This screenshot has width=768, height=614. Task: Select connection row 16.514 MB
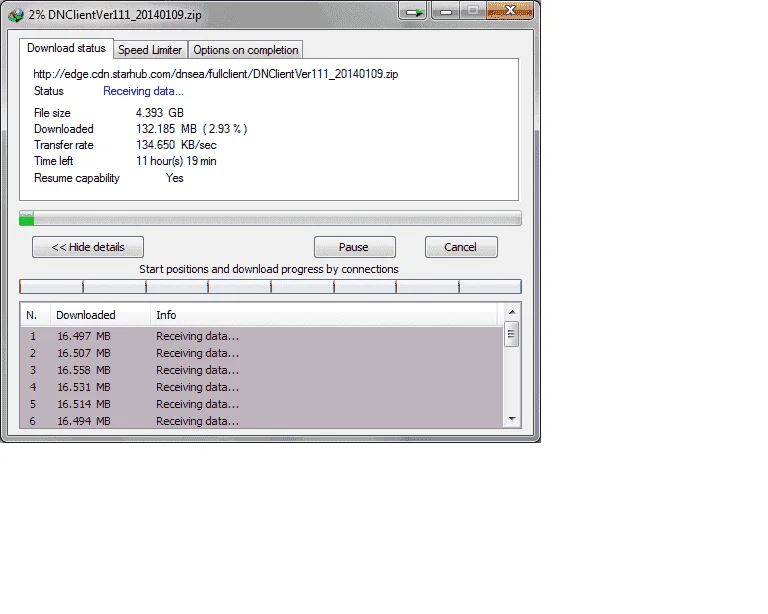pos(262,404)
